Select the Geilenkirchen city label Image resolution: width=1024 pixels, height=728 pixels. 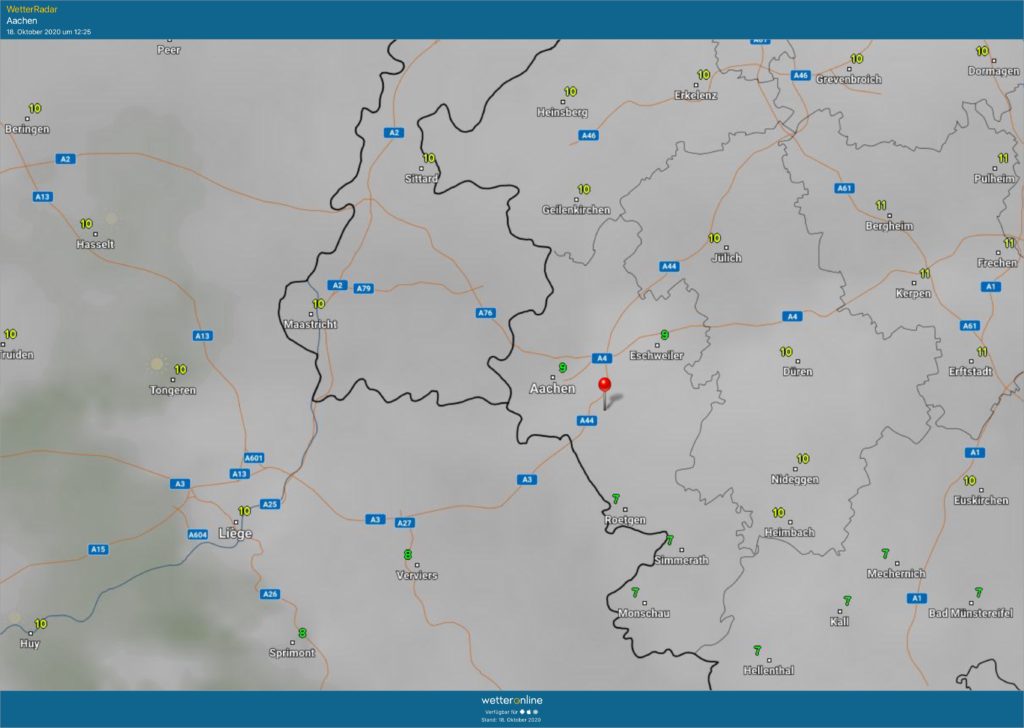(576, 210)
